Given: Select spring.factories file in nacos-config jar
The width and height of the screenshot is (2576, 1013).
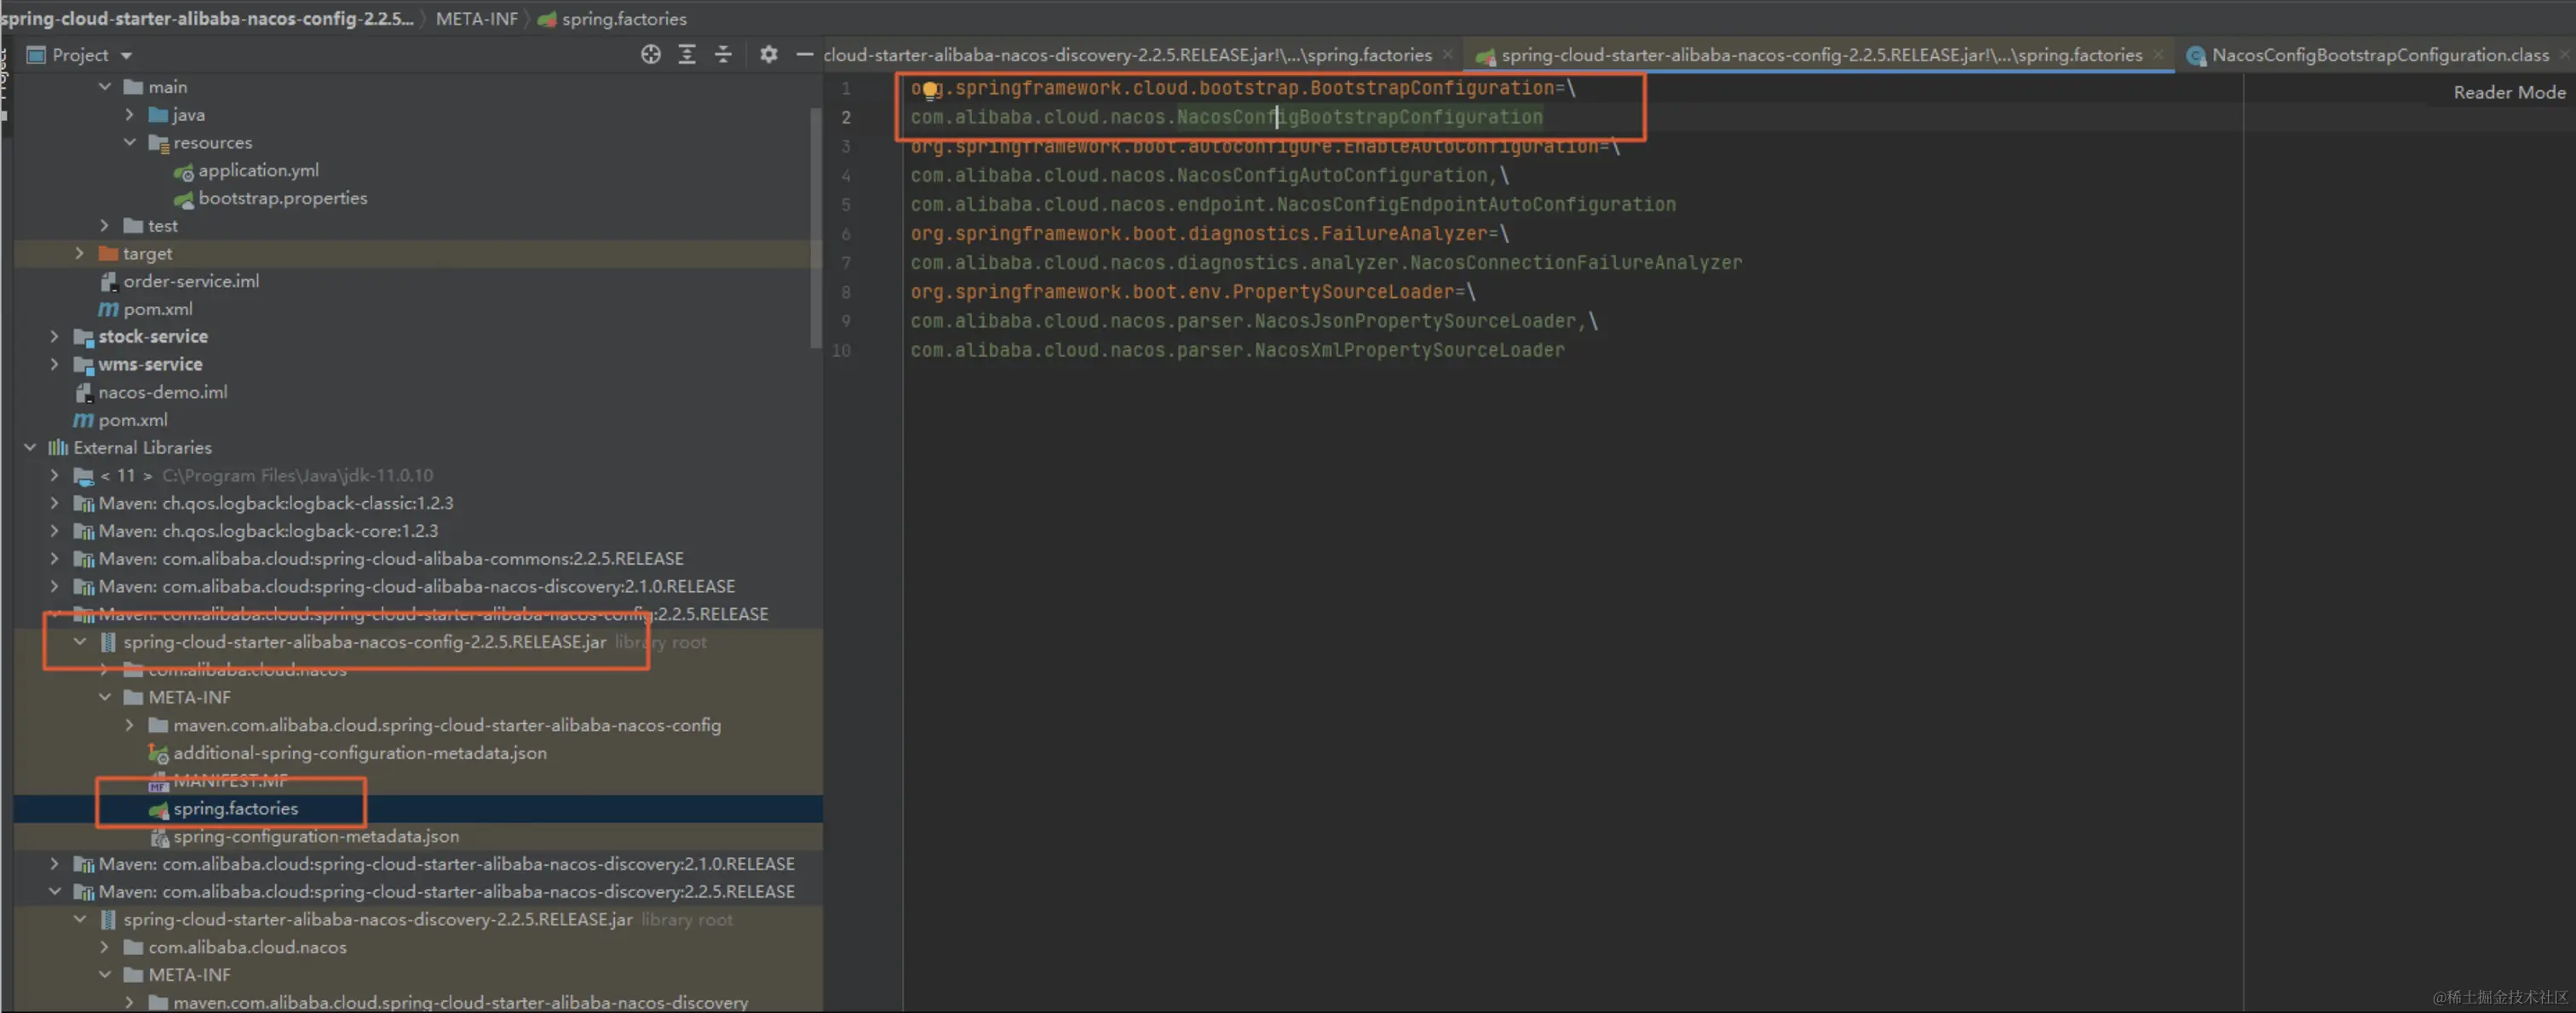Looking at the screenshot, I should 235,808.
